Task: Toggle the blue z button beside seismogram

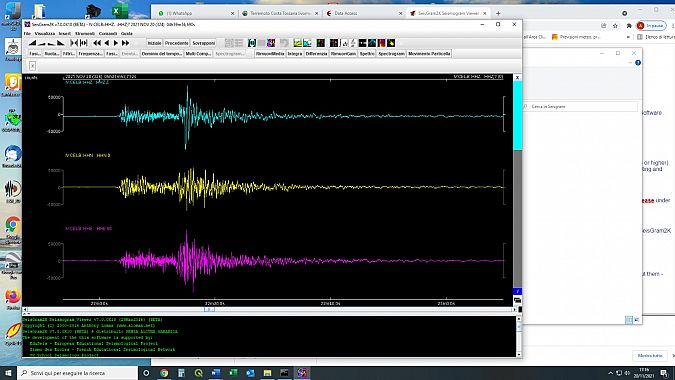Action: point(517,291)
